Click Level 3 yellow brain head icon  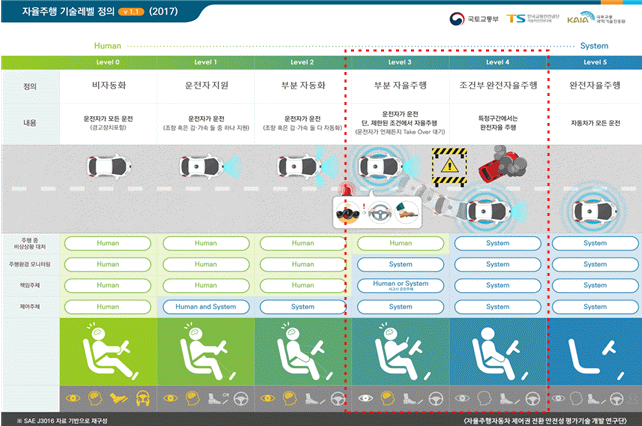pyautogui.click(x=387, y=398)
